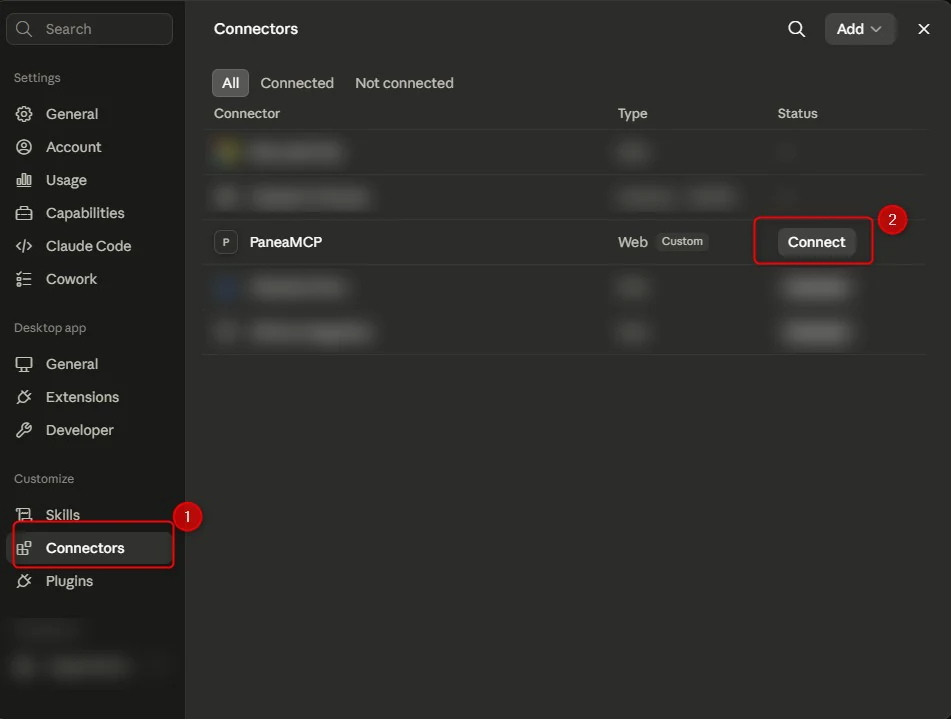Click the Status column header
951x719 pixels.
click(x=798, y=113)
